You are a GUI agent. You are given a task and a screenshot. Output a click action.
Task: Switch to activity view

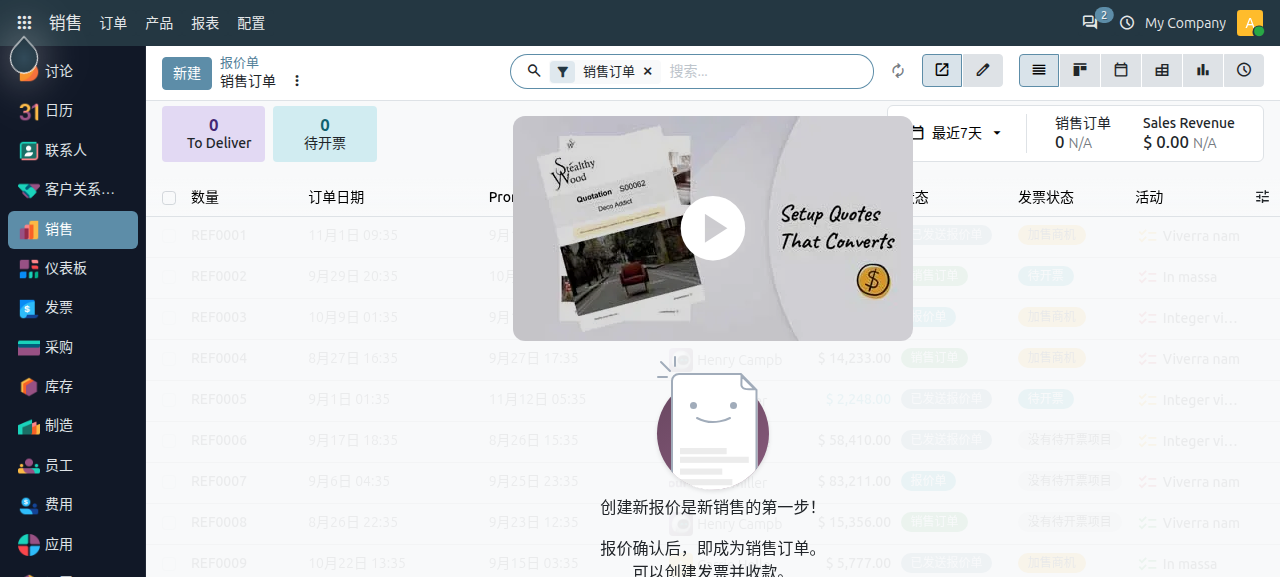[x=1244, y=70]
